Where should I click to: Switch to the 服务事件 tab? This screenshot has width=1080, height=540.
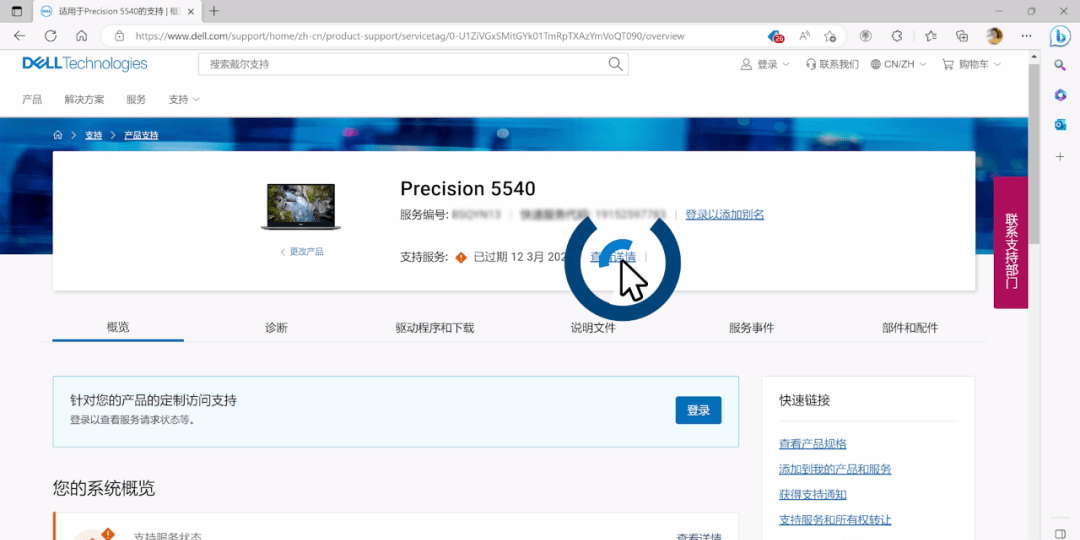click(x=751, y=328)
